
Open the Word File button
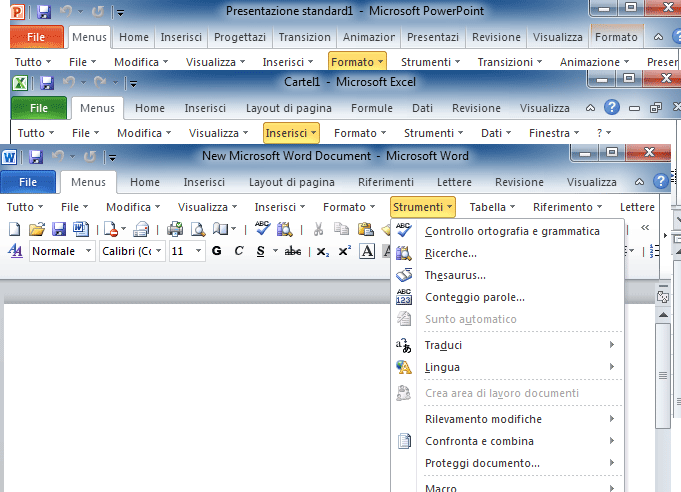(28, 182)
